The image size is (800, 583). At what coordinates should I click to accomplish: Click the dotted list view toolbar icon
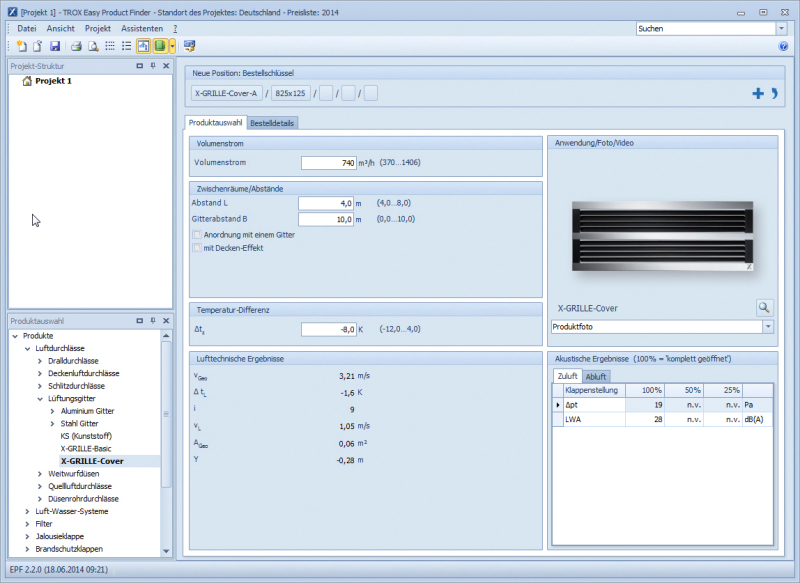click(110, 46)
